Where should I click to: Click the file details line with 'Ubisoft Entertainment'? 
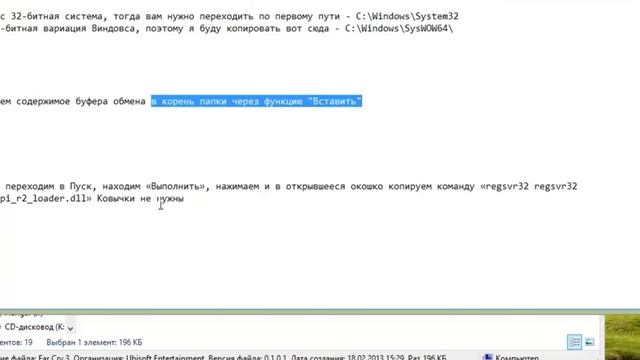click(223, 357)
